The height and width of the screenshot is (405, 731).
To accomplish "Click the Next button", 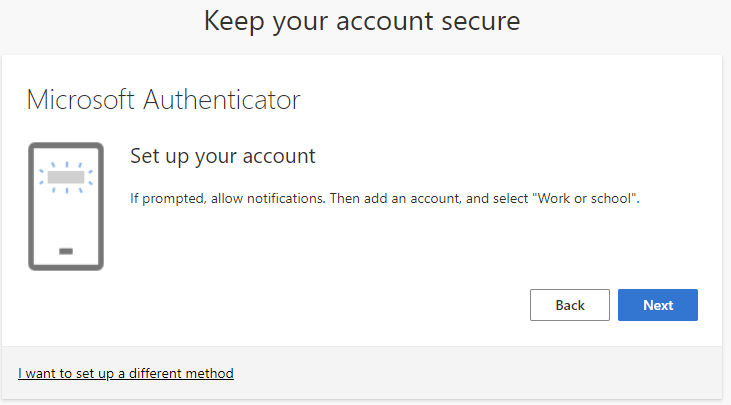I will point(657,305).
